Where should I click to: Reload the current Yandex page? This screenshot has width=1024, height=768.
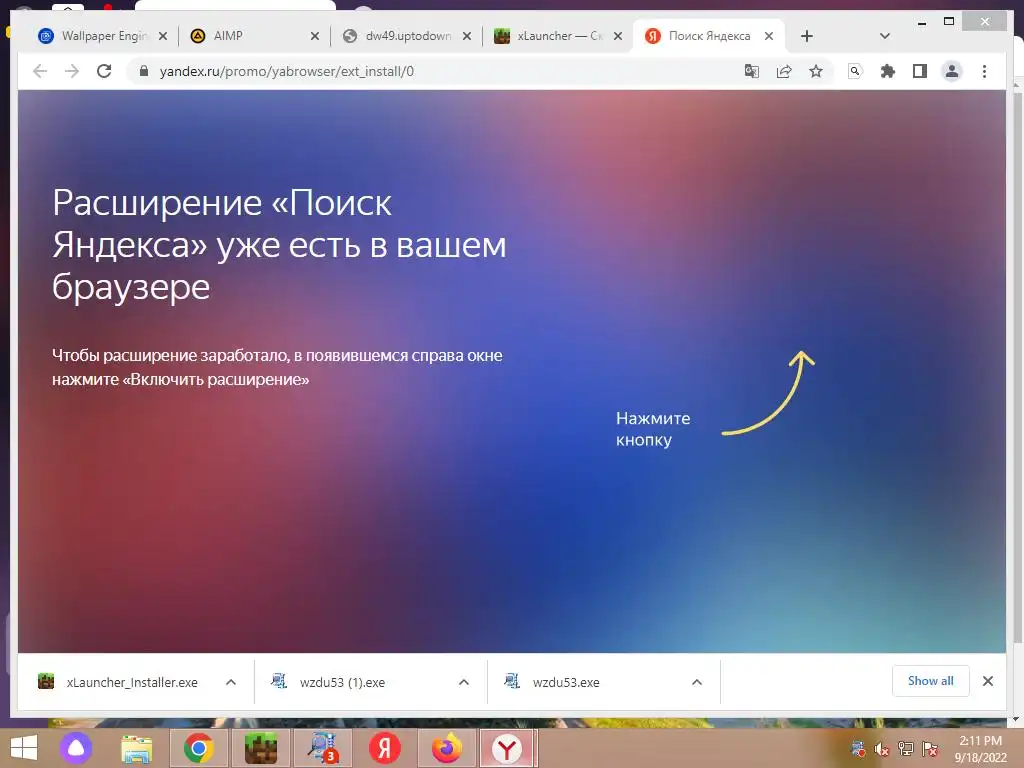pyautogui.click(x=104, y=71)
